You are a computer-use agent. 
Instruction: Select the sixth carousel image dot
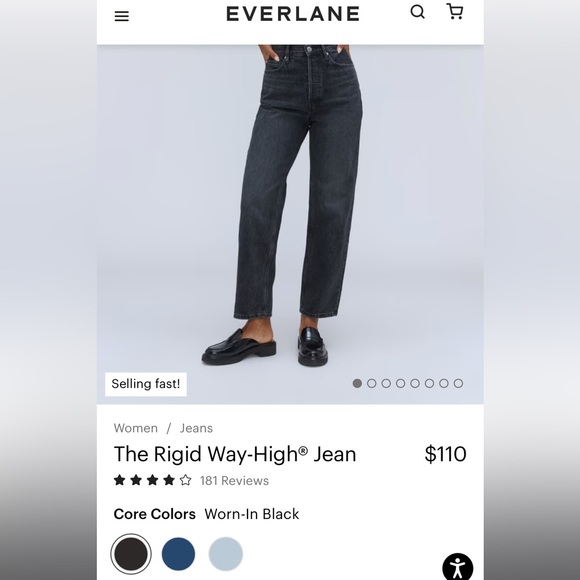tap(429, 384)
